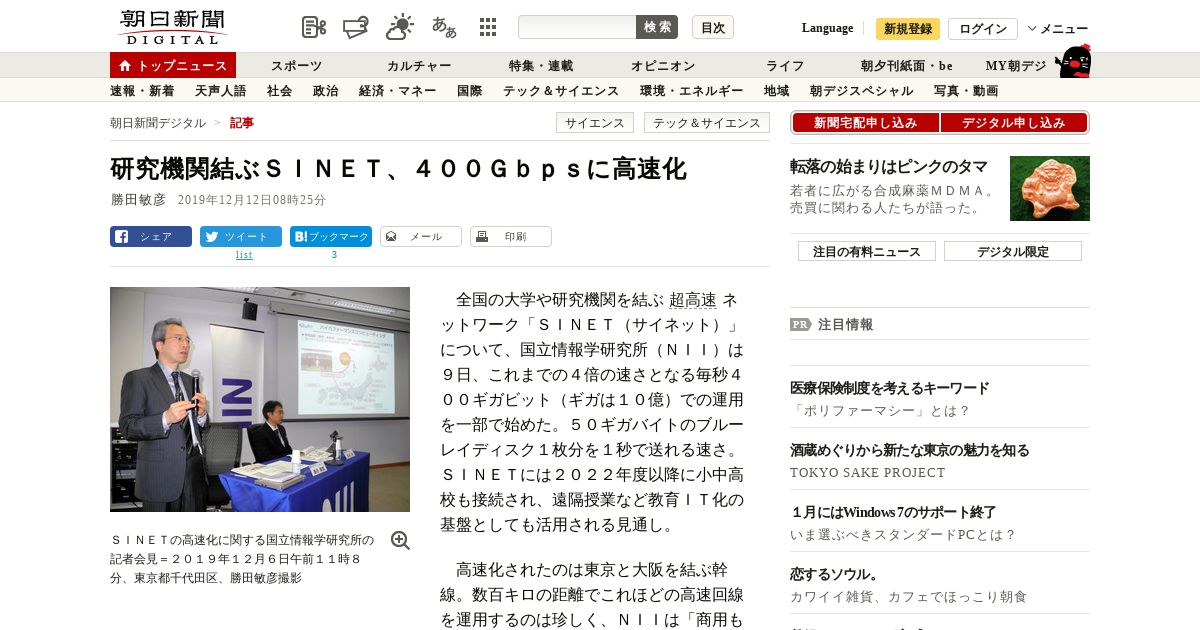Viewport: 1200px width, 630px height.
Task: Click the home icon on the トップニュース tab
Action: (x=125, y=66)
